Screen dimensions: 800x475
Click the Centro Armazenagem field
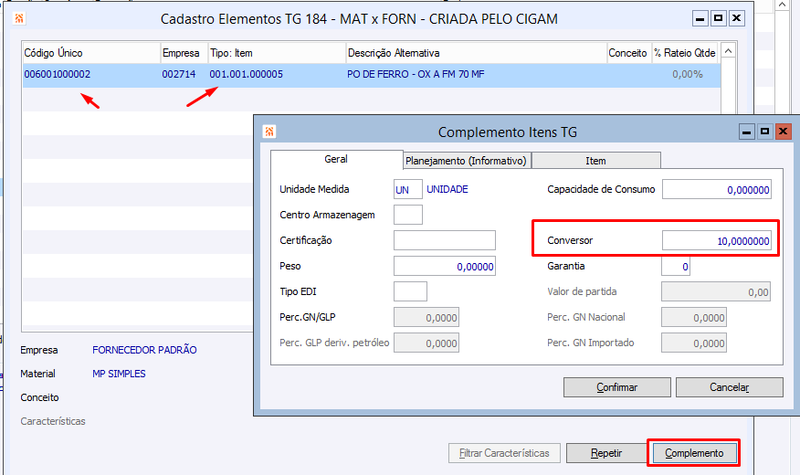click(408, 215)
